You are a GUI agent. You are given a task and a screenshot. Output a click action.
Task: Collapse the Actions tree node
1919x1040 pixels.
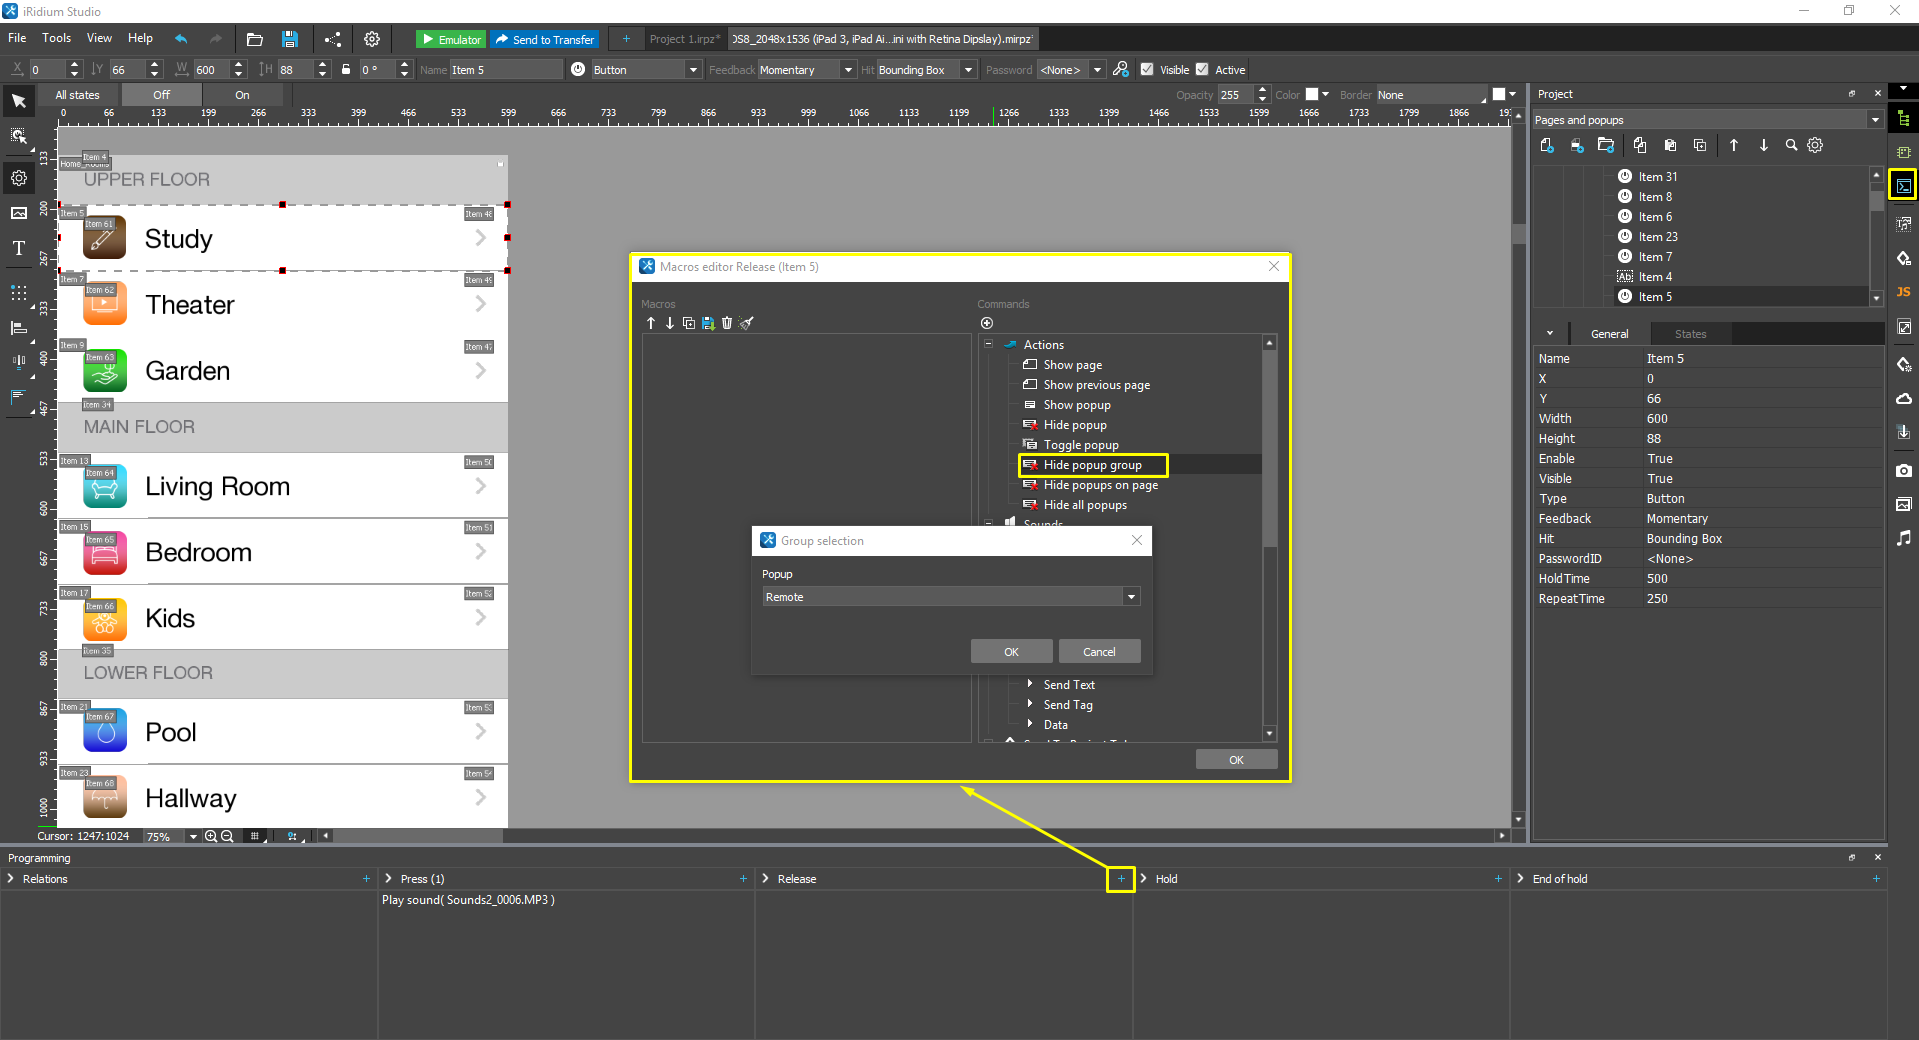pyautogui.click(x=989, y=344)
